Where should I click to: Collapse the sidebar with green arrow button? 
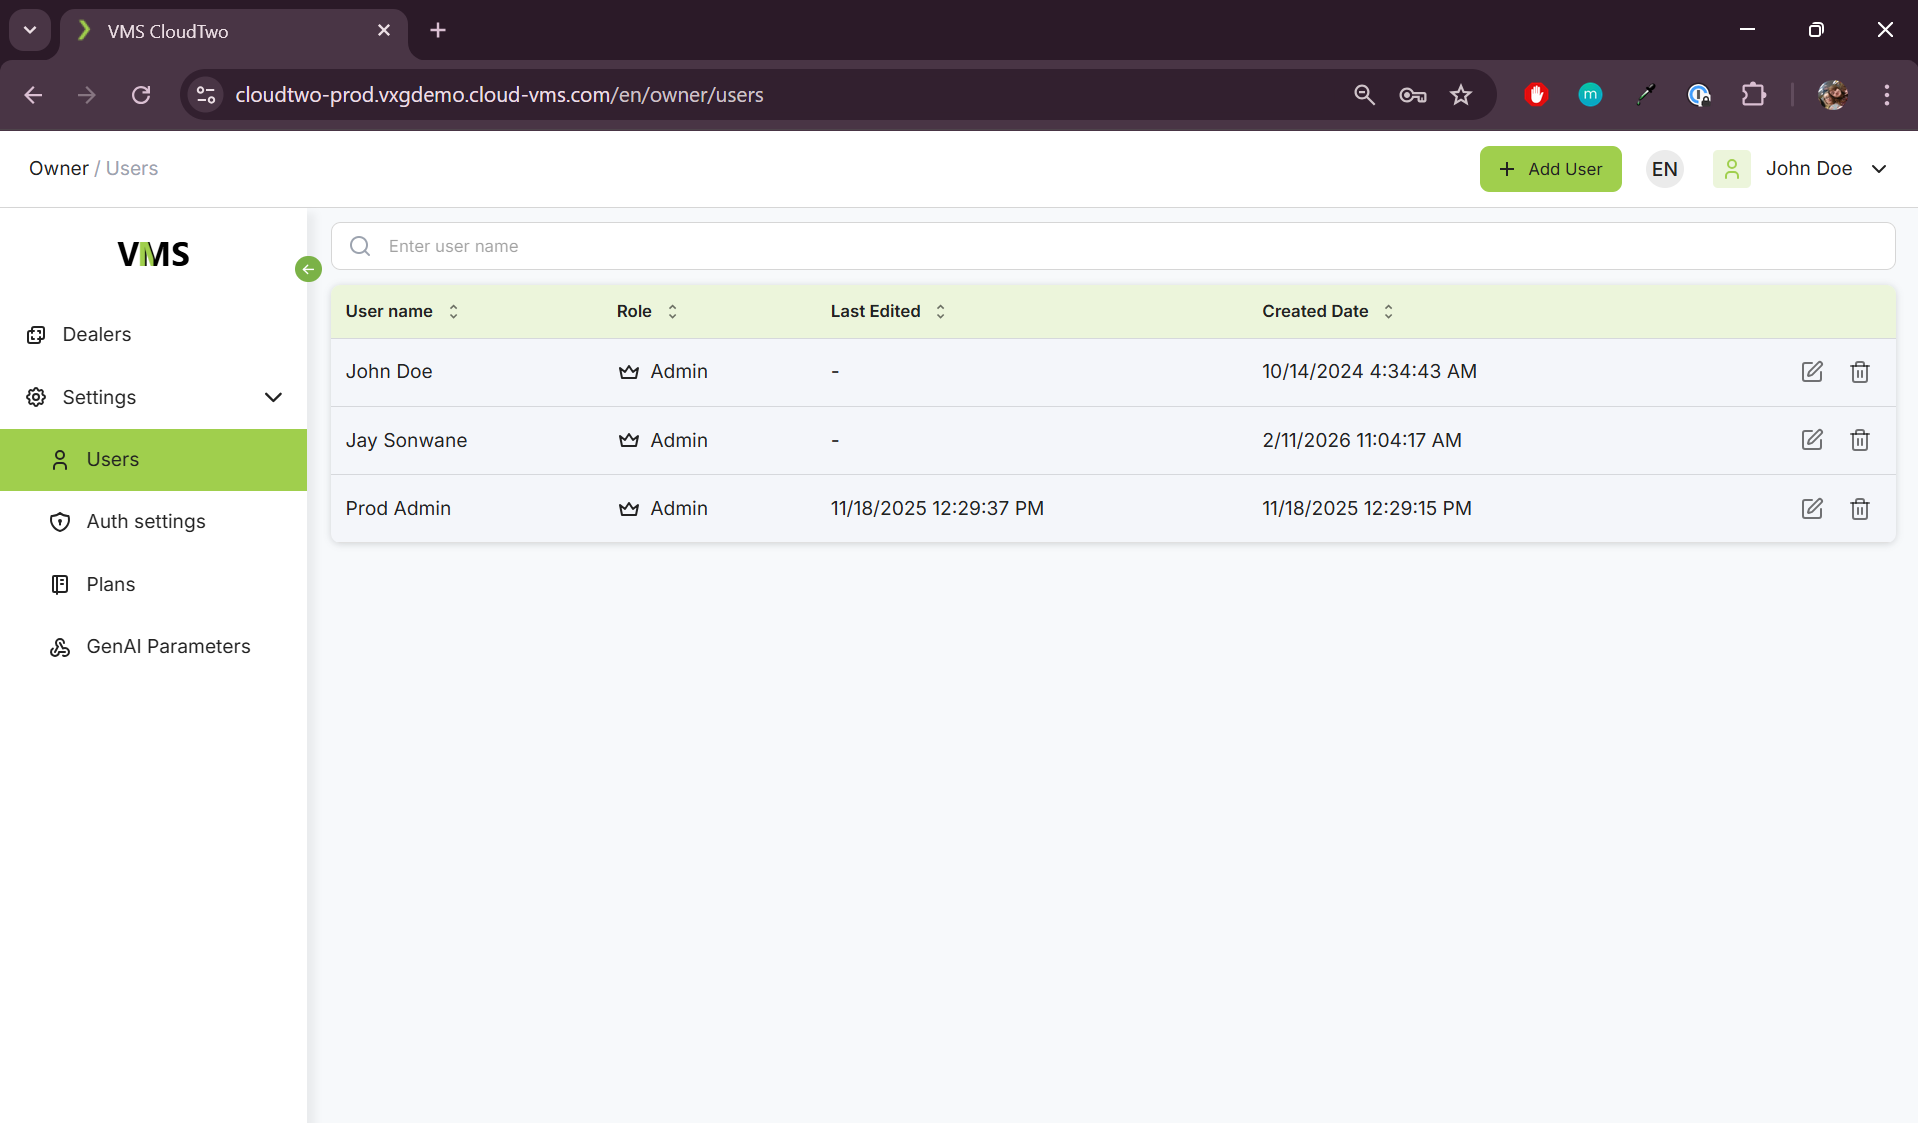tap(308, 269)
